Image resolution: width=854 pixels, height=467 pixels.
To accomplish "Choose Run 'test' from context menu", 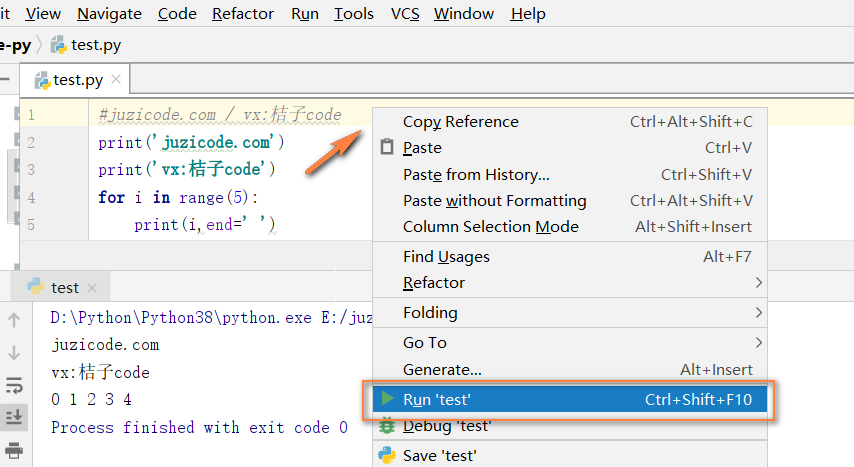I will [570, 399].
